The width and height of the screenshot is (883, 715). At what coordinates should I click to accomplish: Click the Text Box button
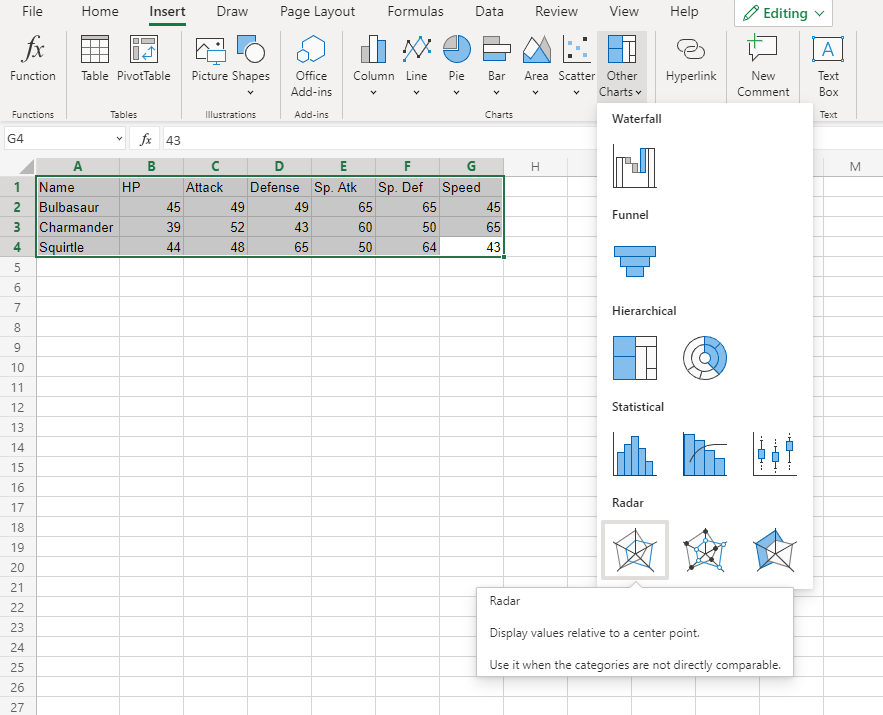[x=828, y=66]
